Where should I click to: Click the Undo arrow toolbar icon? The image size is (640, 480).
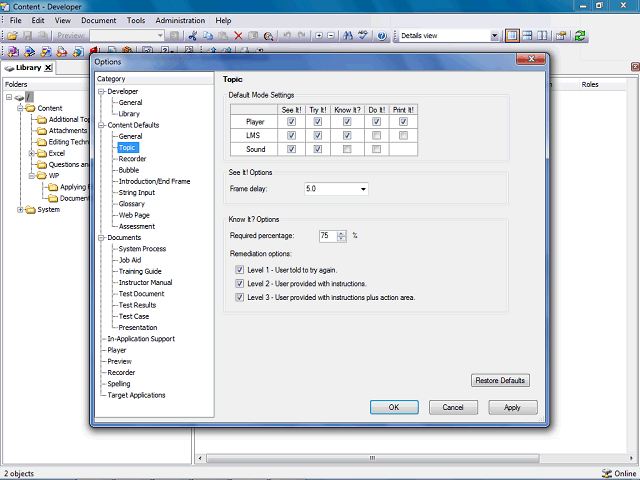[287, 36]
